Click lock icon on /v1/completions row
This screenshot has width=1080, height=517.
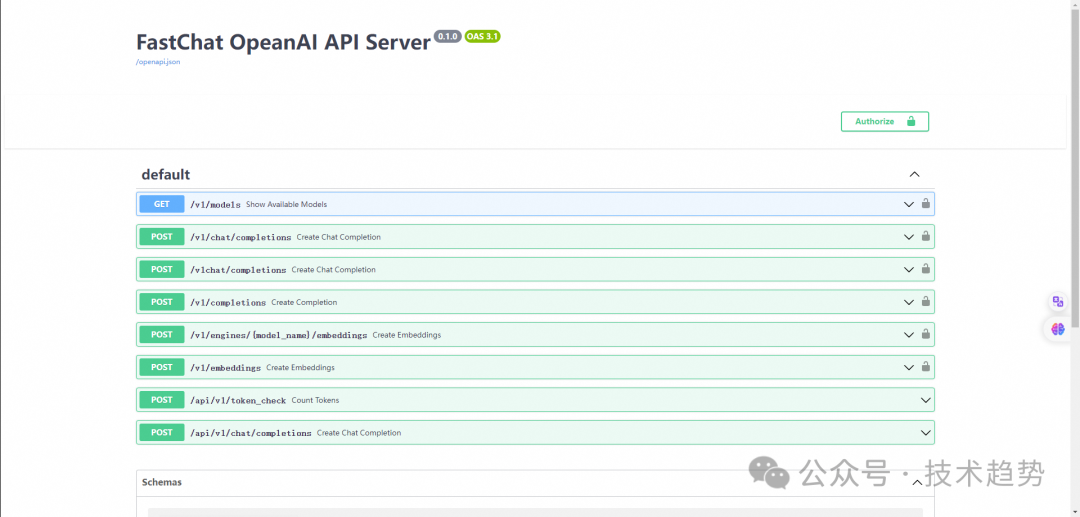(x=926, y=302)
